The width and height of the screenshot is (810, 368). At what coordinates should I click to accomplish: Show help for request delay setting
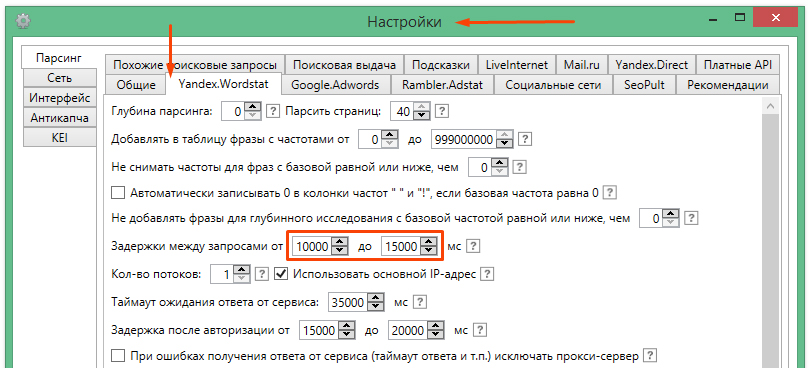[x=474, y=247]
